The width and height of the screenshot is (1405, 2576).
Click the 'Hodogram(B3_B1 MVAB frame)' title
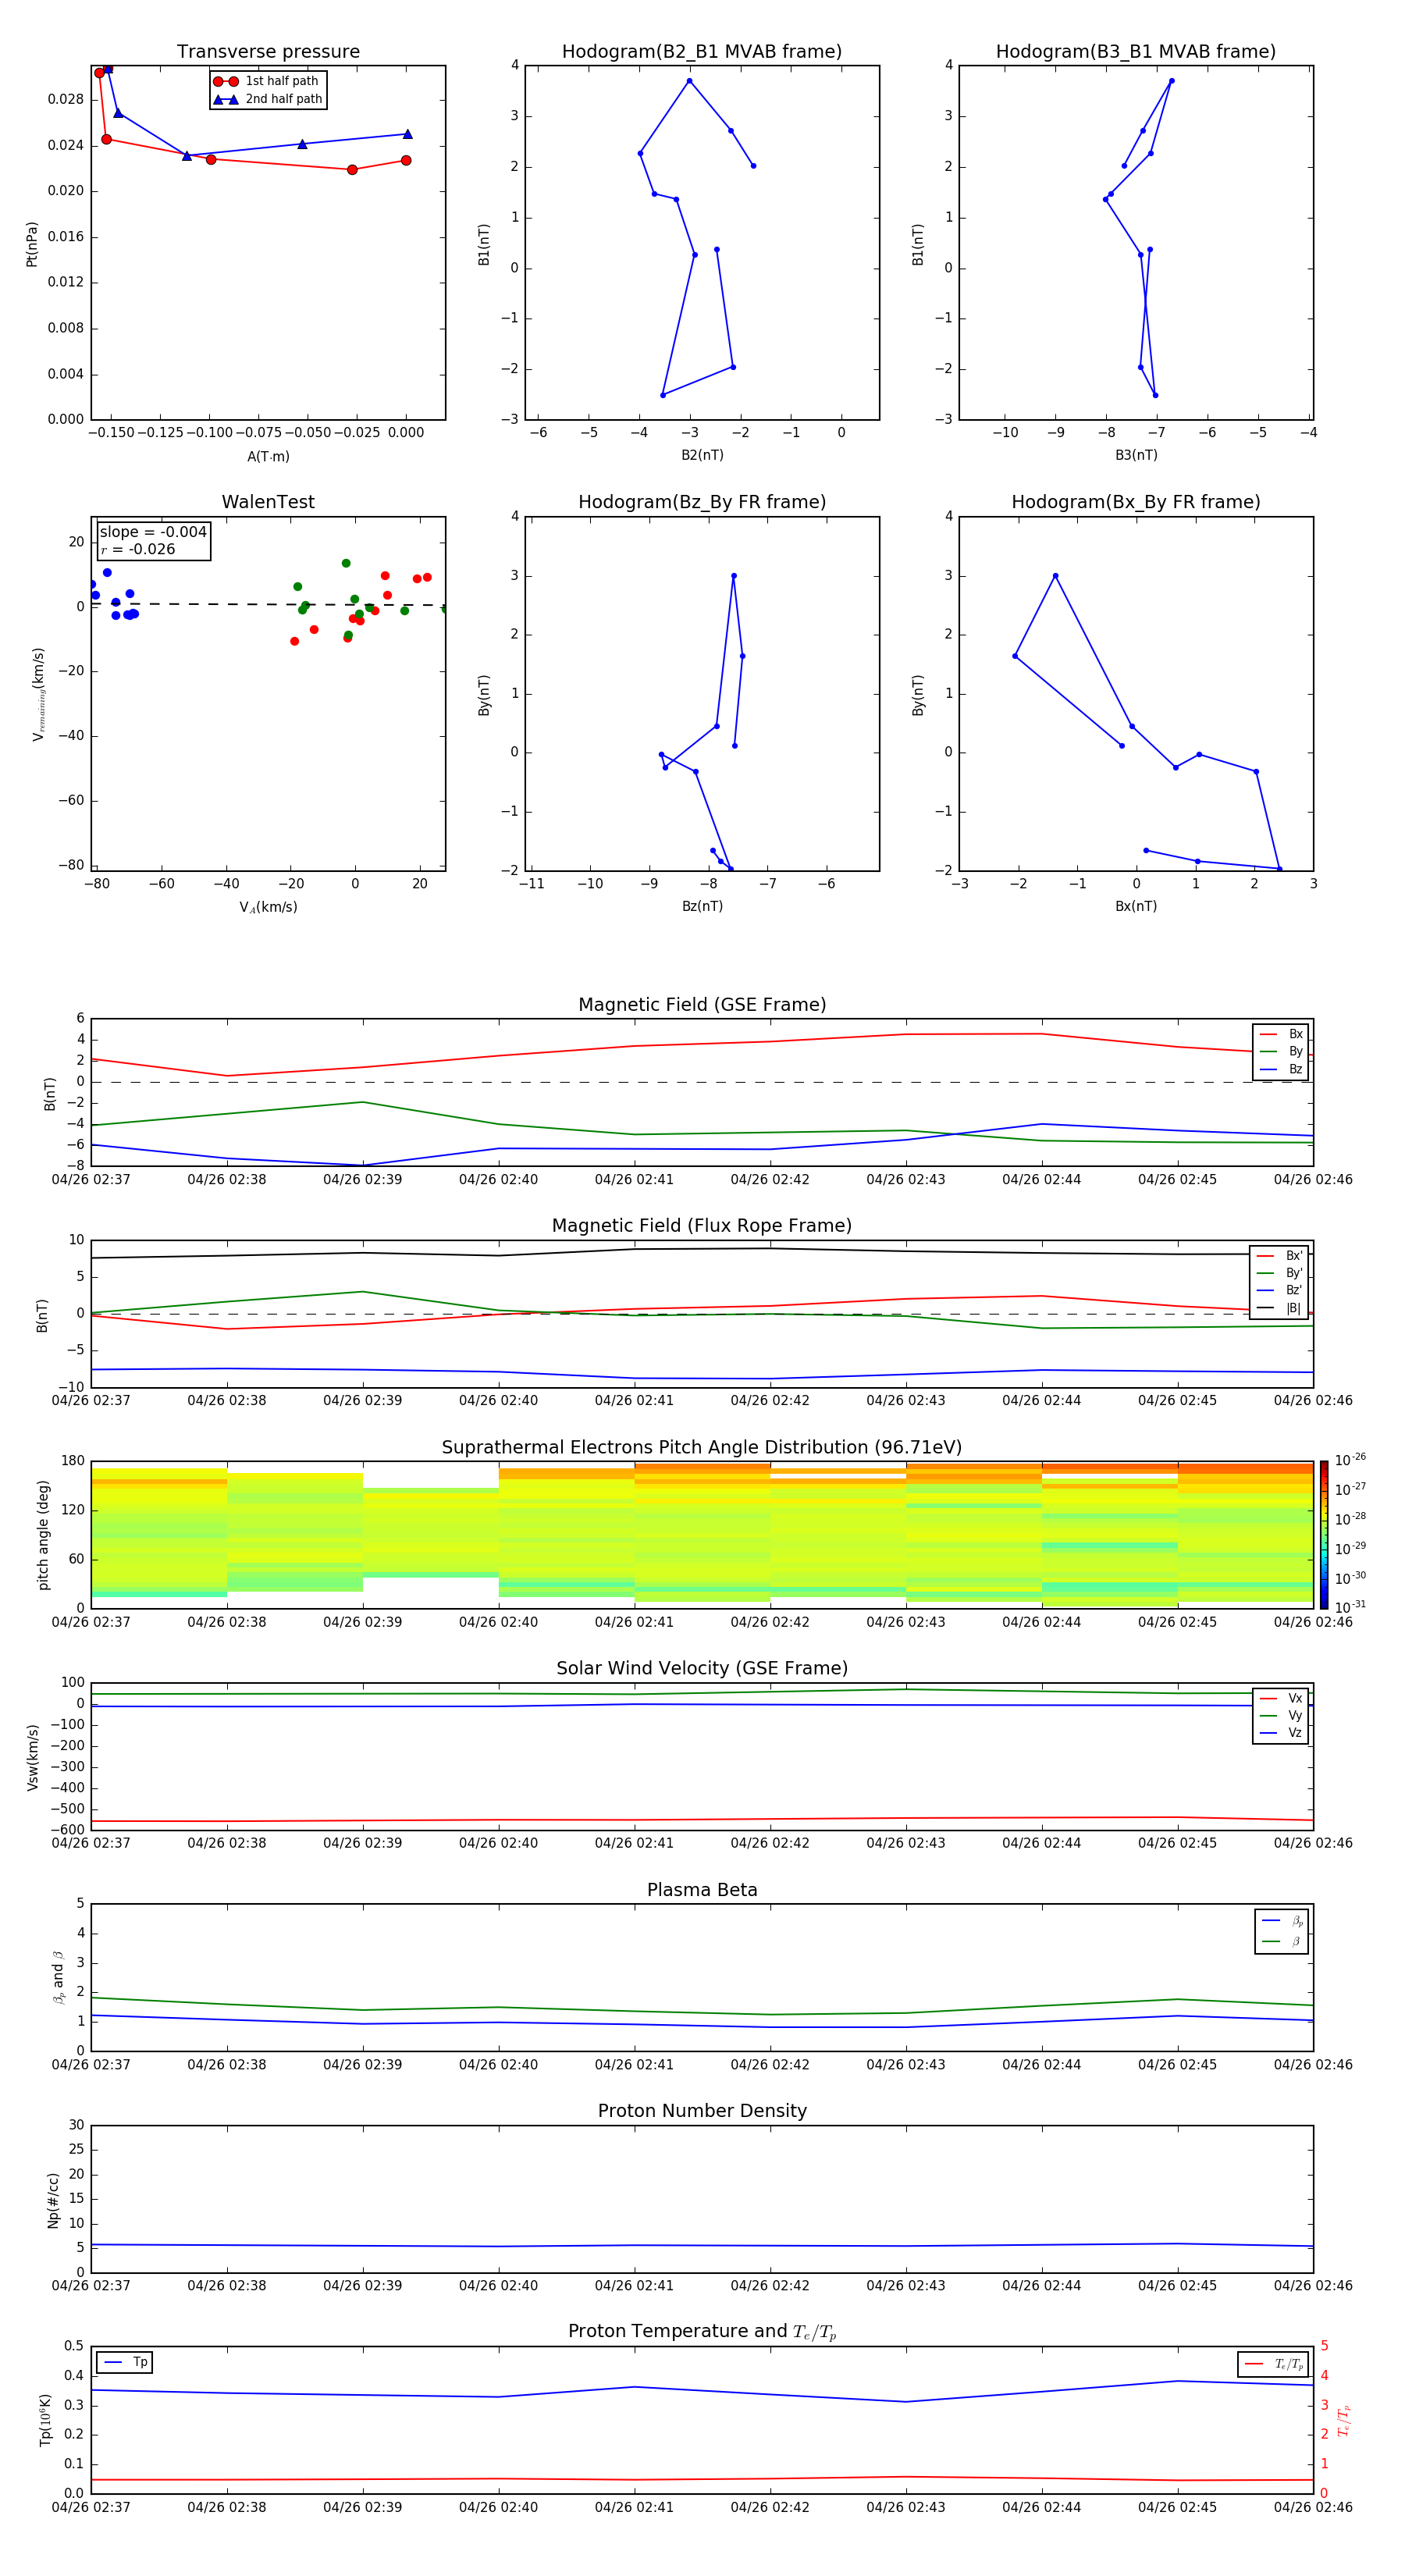tap(1136, 52)
